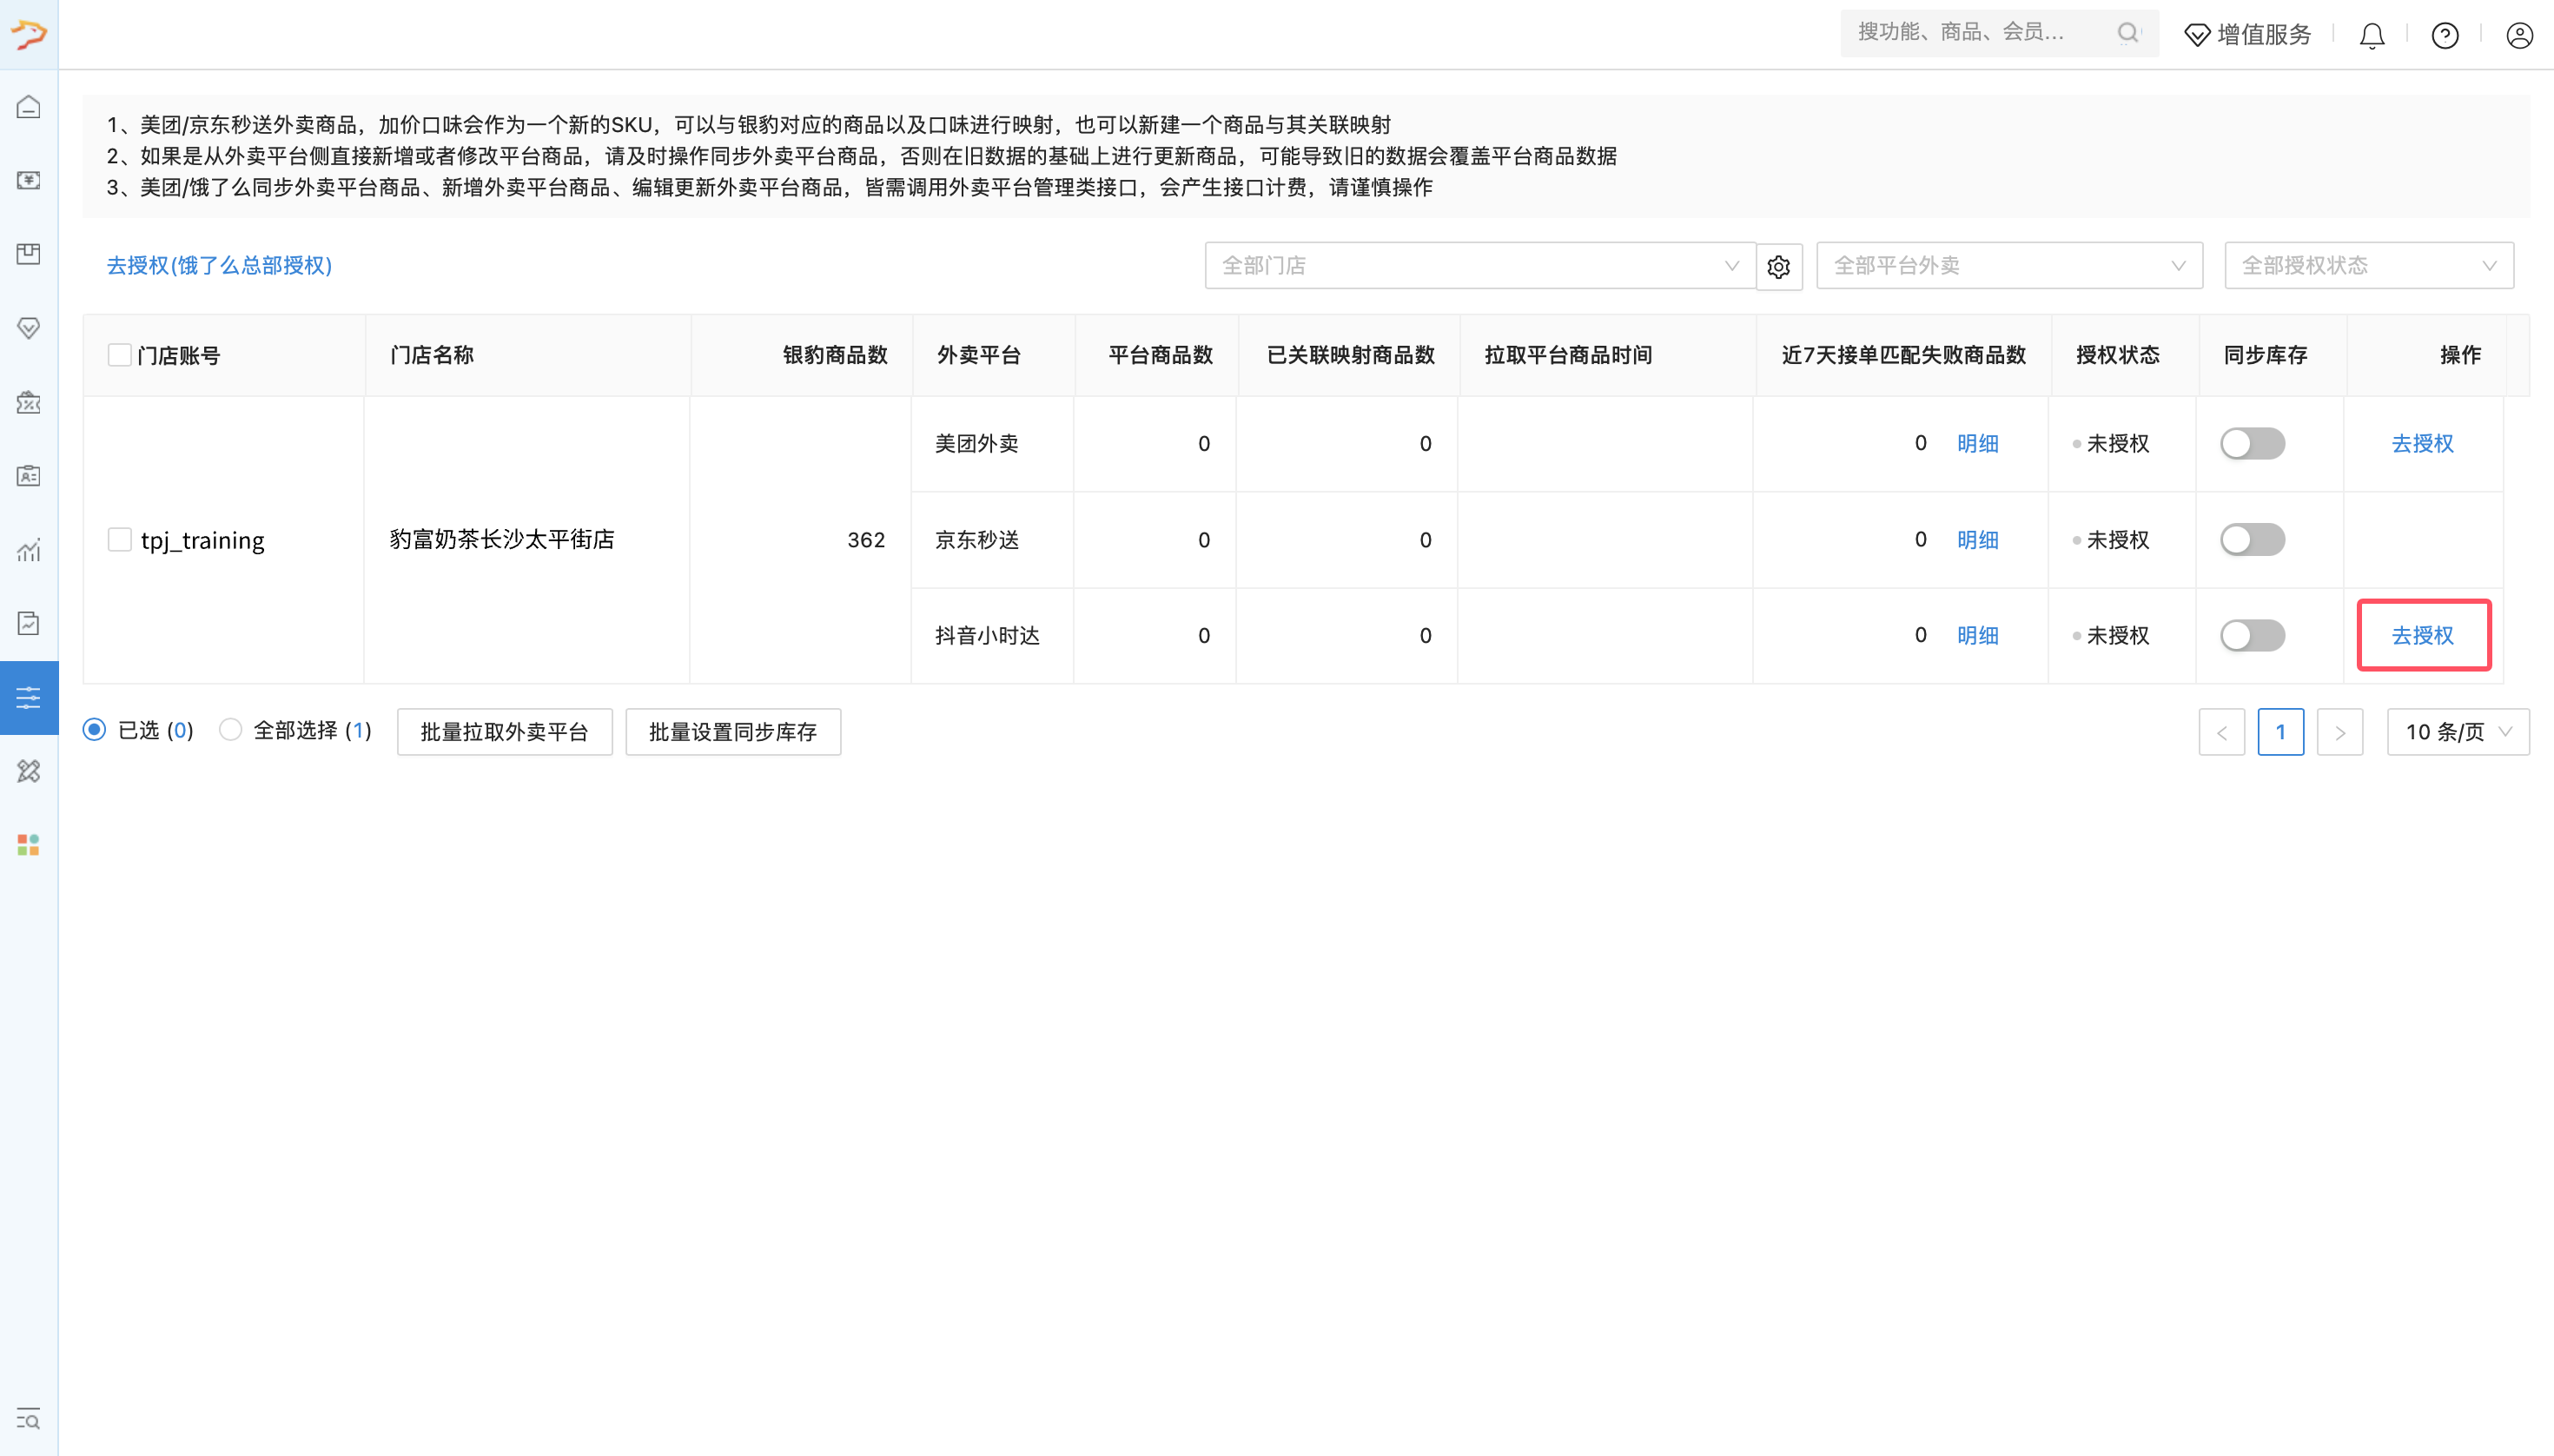Click the gear settings icon beside store dropdown
This screenshot has height=1456, width=2554.
click(1778, 267)
